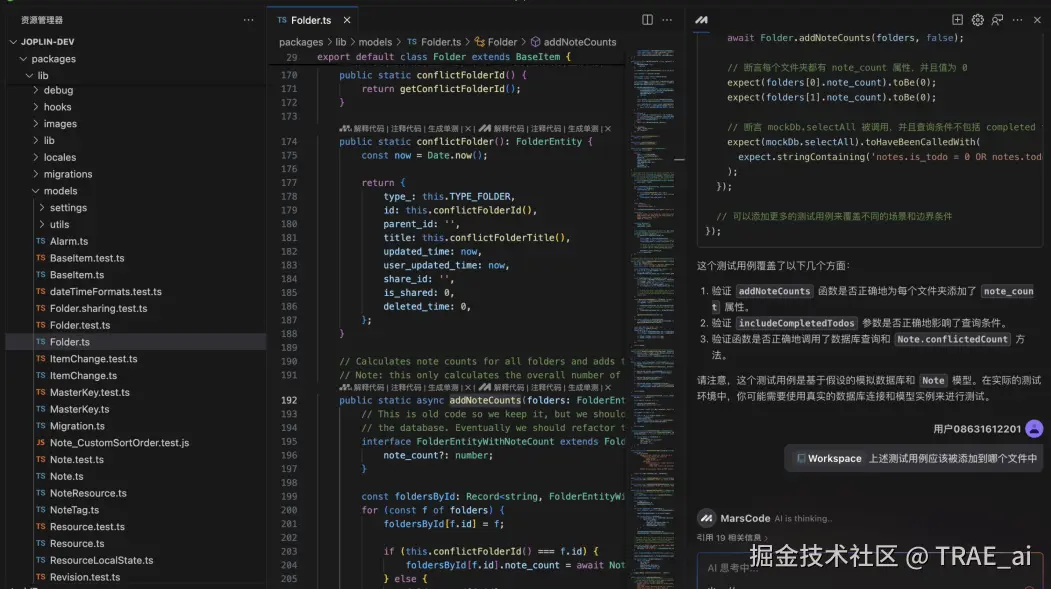The image size is (1051, 589).
Task: Split the editor to the right
Action: pyautogui.click(x=647, y=20)
